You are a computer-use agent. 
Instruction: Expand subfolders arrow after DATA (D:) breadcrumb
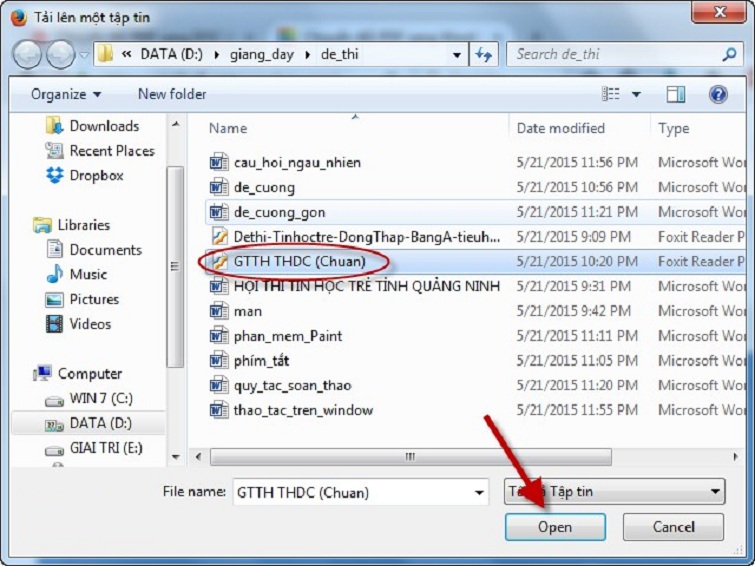[x=217, y=54]
